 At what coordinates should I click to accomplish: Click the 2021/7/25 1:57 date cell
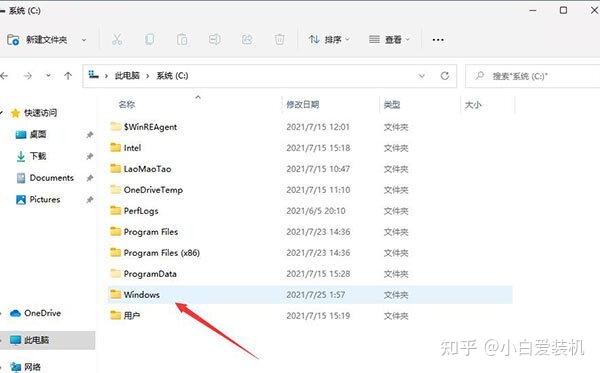click(316, 295)
